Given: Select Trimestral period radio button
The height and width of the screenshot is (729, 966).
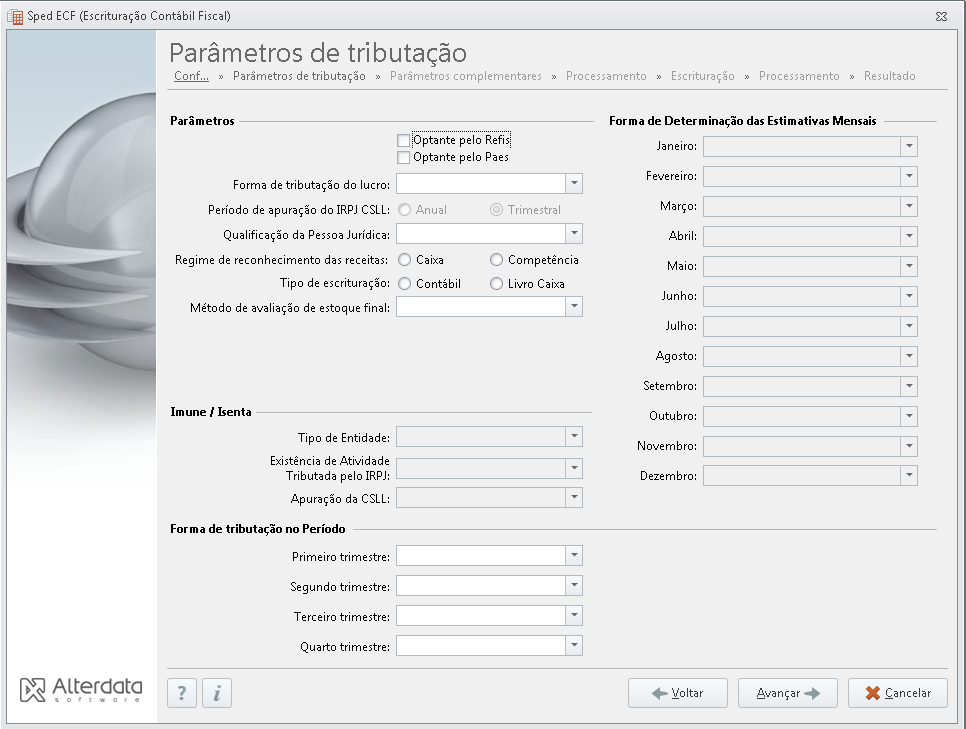Looking at the screenshot, I should (497, 210).
